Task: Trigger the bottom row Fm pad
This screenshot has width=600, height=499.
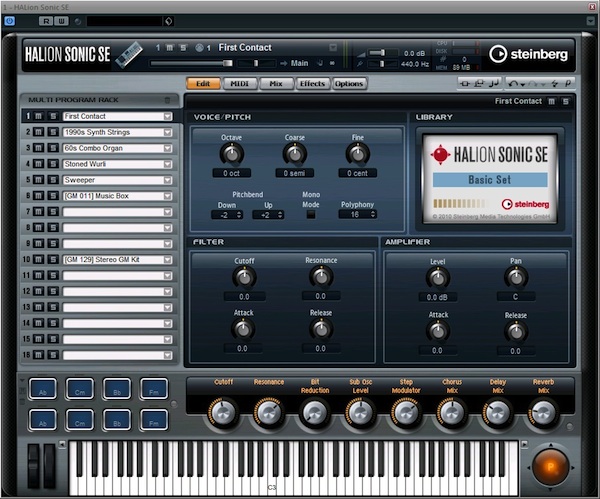Action: point(154,420)
